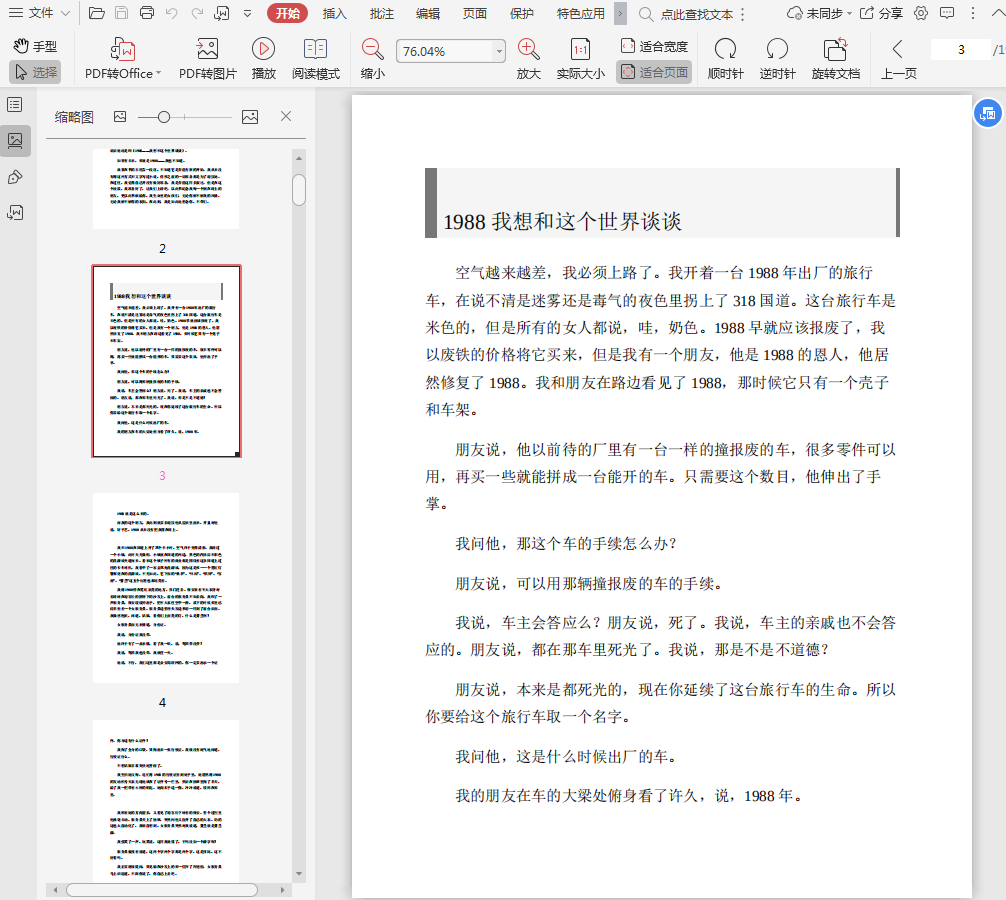The height and width of the screenshot is (900, 1006).
Task: Rotate view 顺时针 clockwise
Action: [726, 59]
